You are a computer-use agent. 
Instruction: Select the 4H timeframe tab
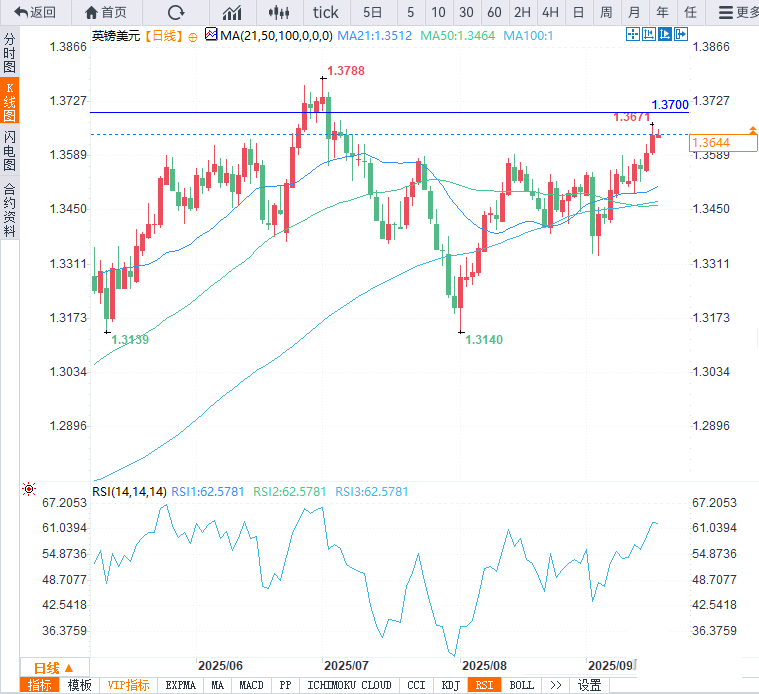550,12
